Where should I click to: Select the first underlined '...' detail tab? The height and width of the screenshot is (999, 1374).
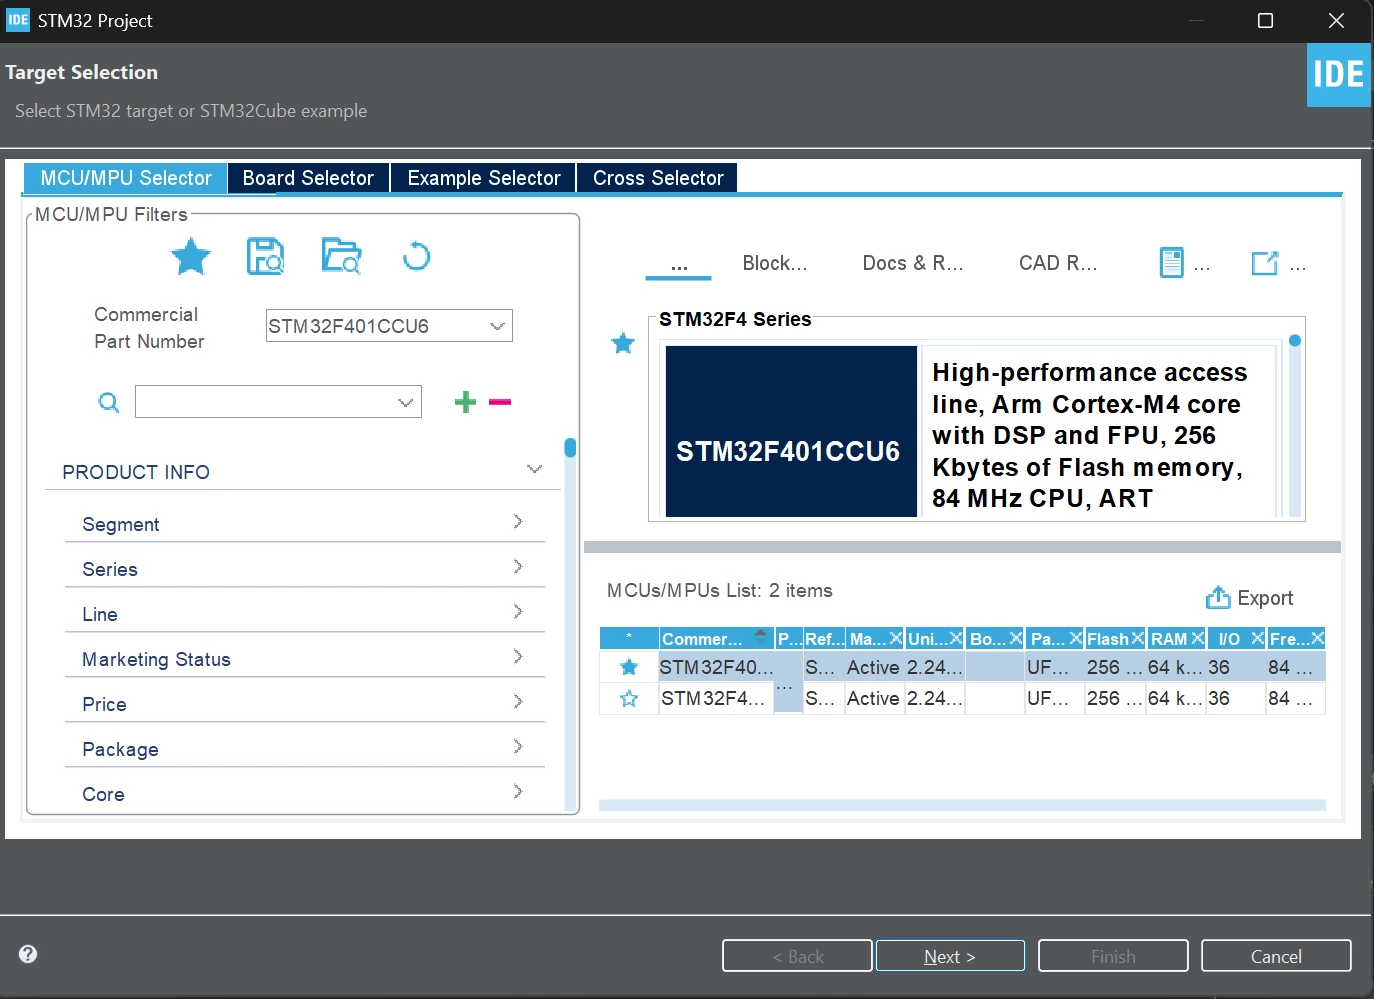pos(679,264)
